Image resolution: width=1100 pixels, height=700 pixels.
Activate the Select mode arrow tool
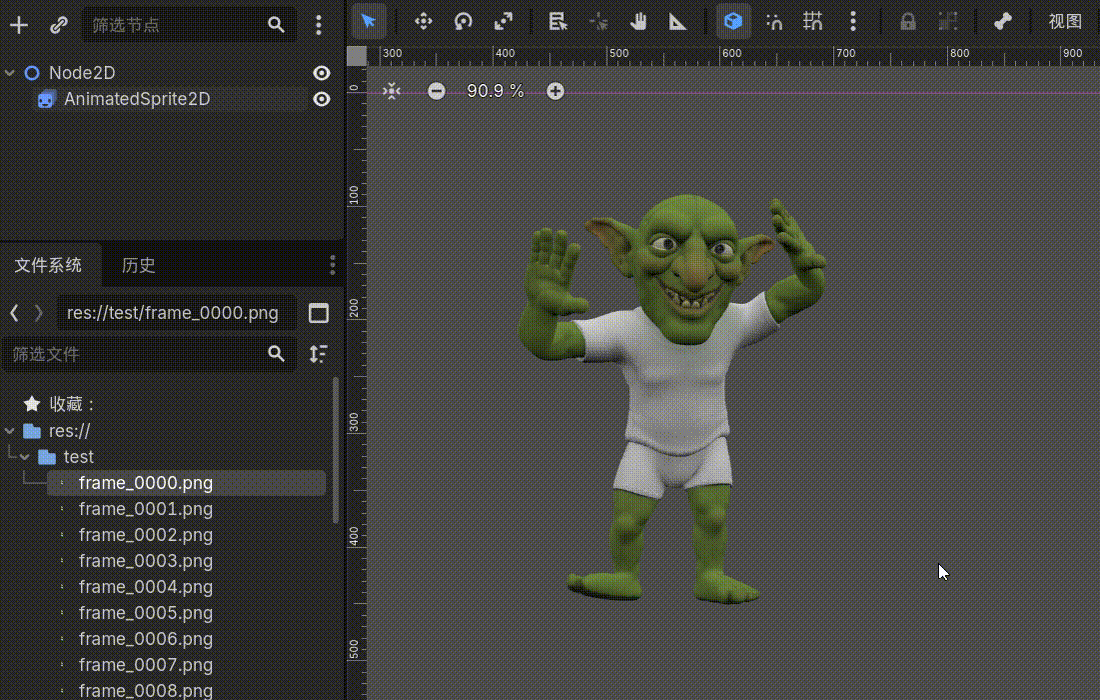(x=368, y=22)
